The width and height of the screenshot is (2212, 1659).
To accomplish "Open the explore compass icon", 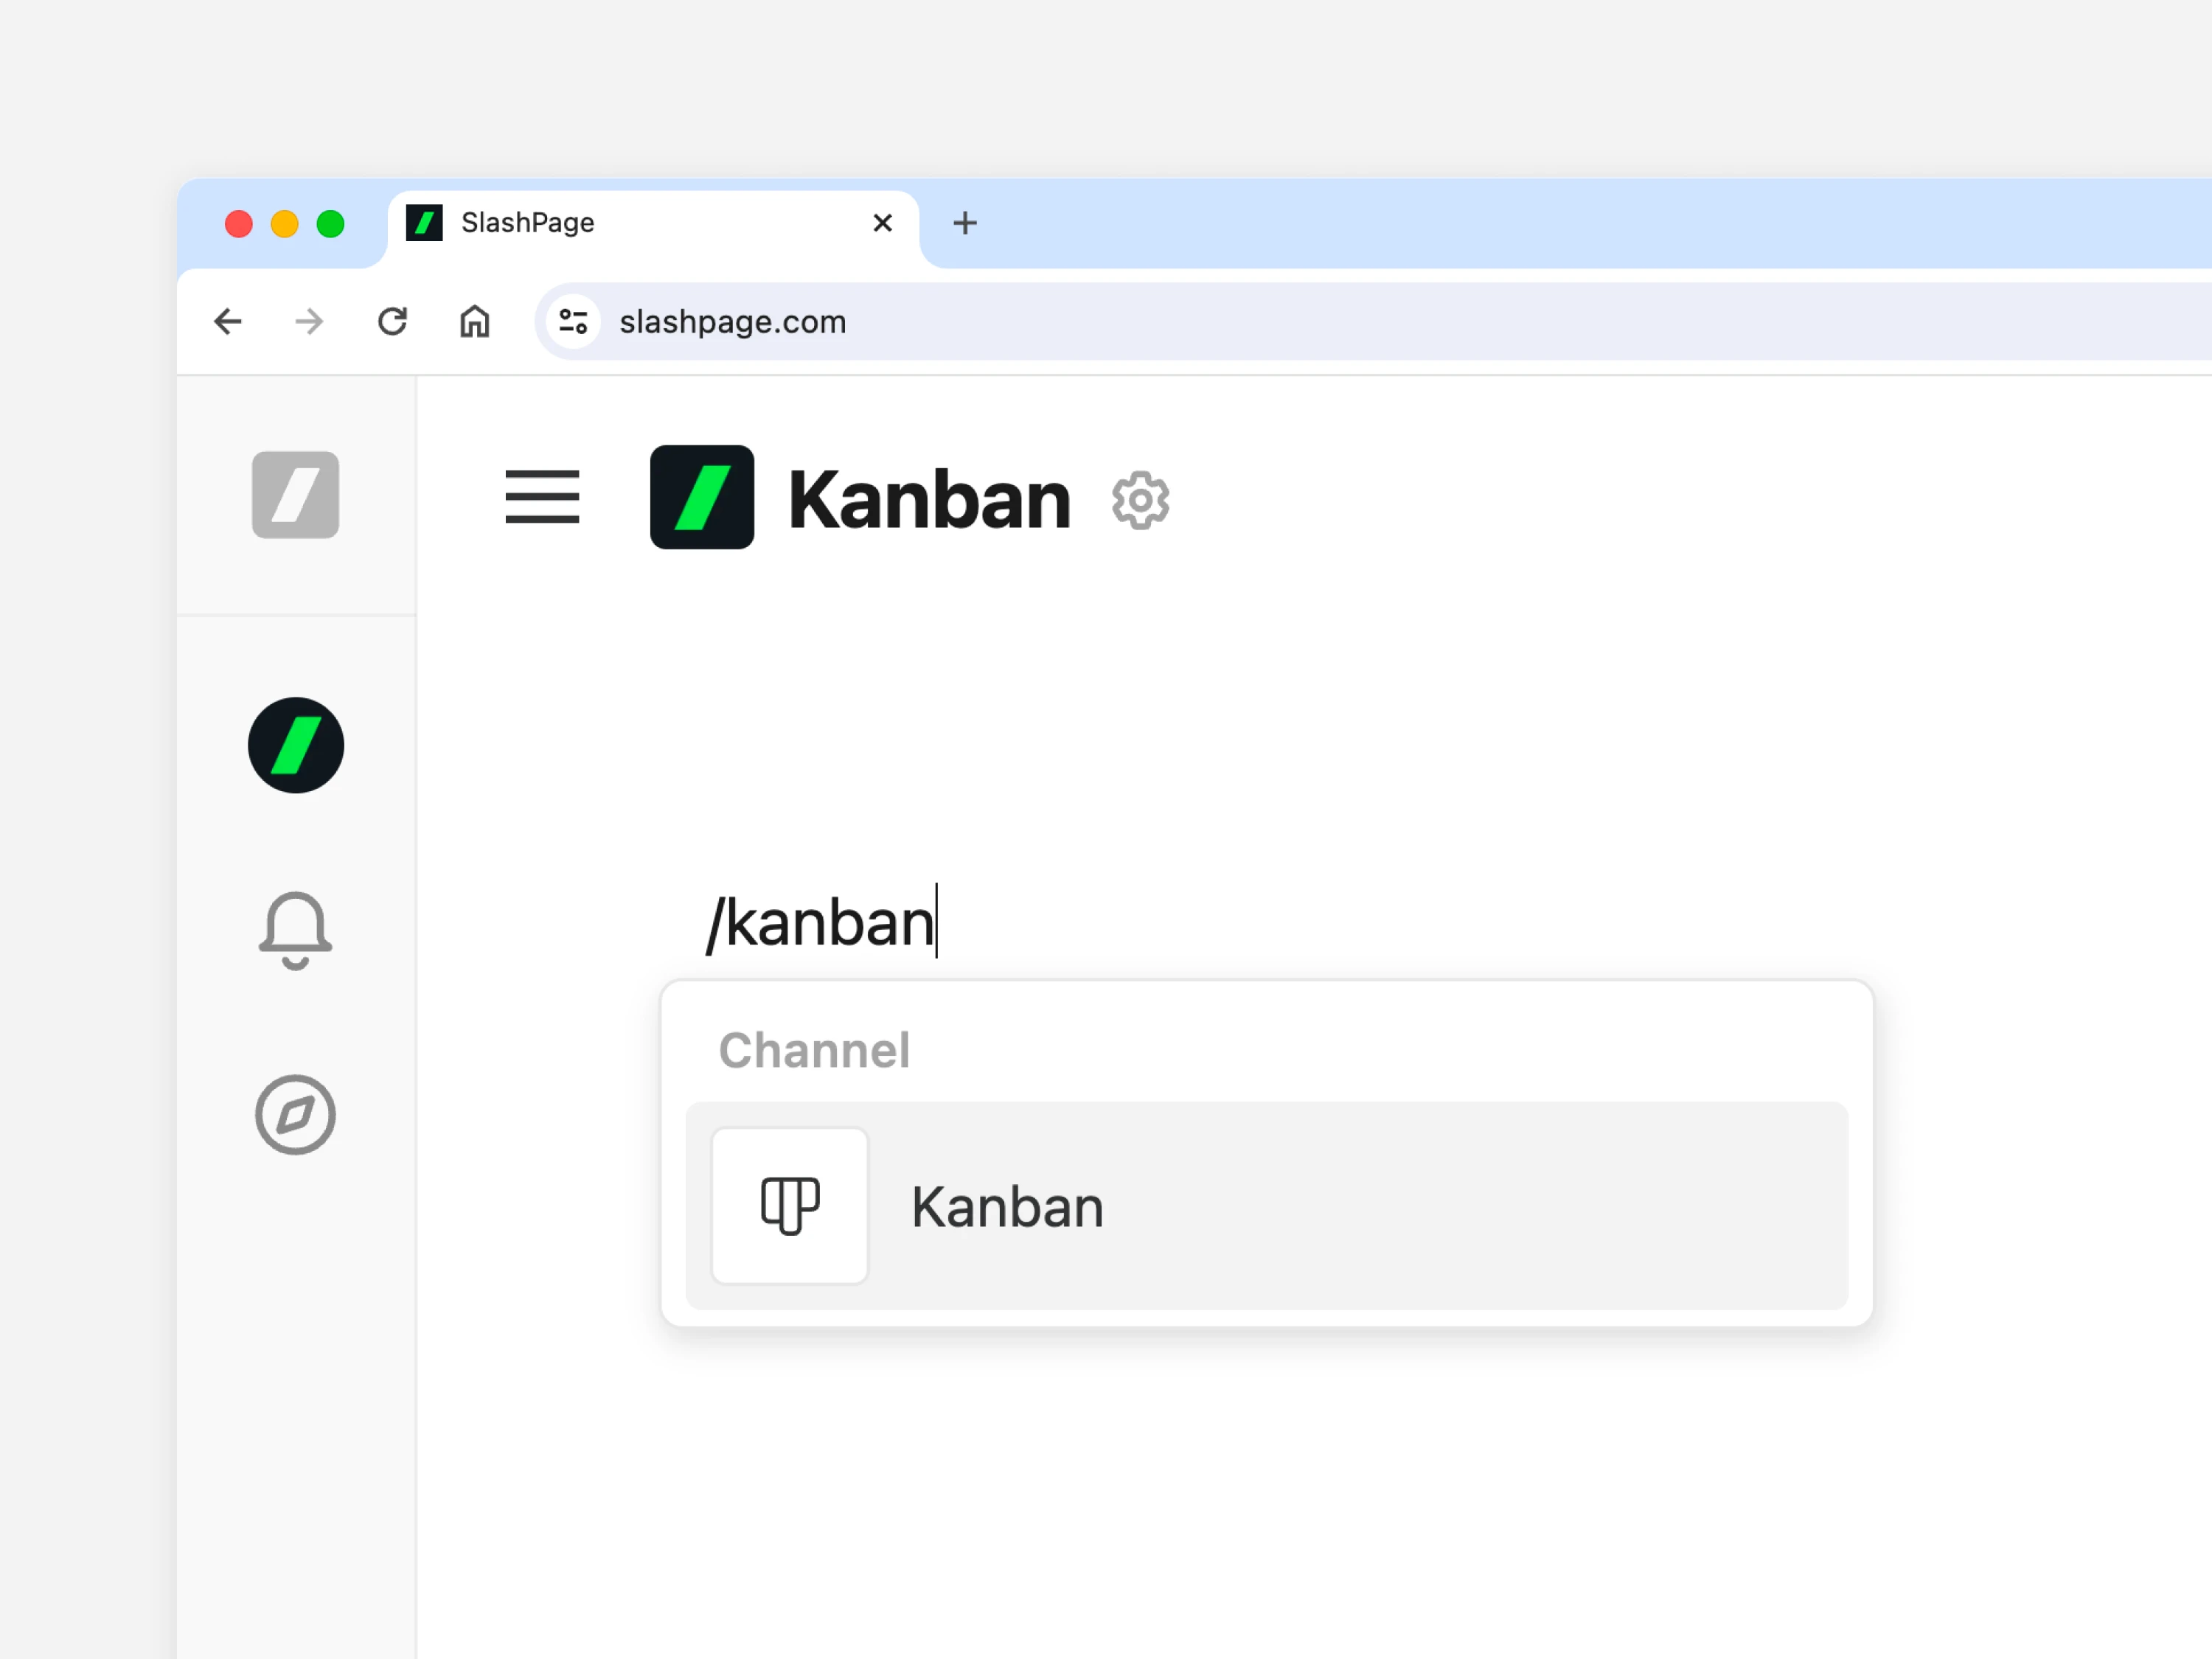I will (x=295, y=1115).
